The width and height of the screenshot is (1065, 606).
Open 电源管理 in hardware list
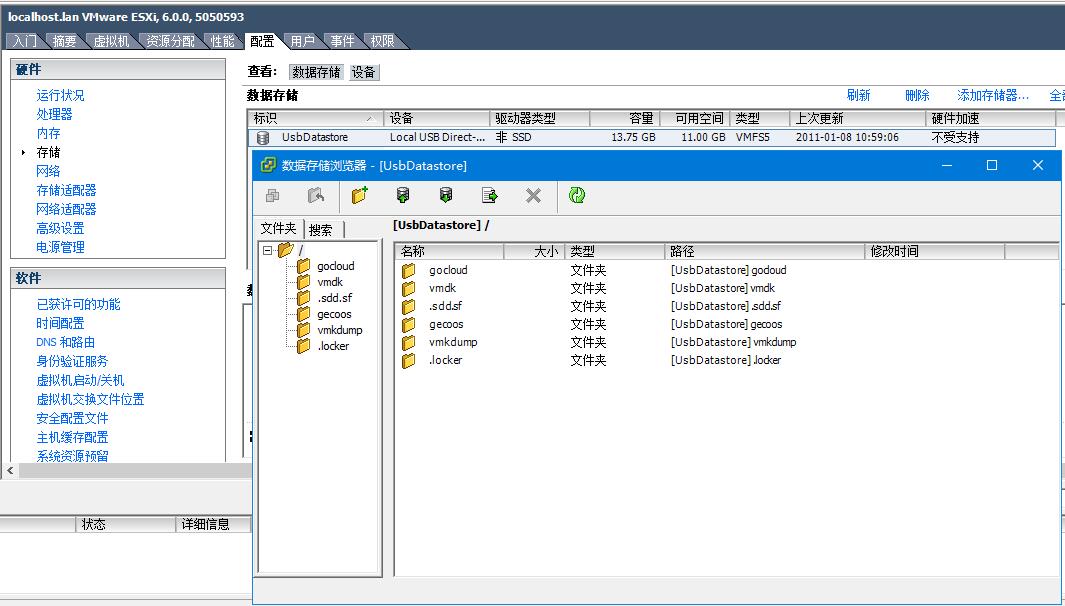coord(60,247)
